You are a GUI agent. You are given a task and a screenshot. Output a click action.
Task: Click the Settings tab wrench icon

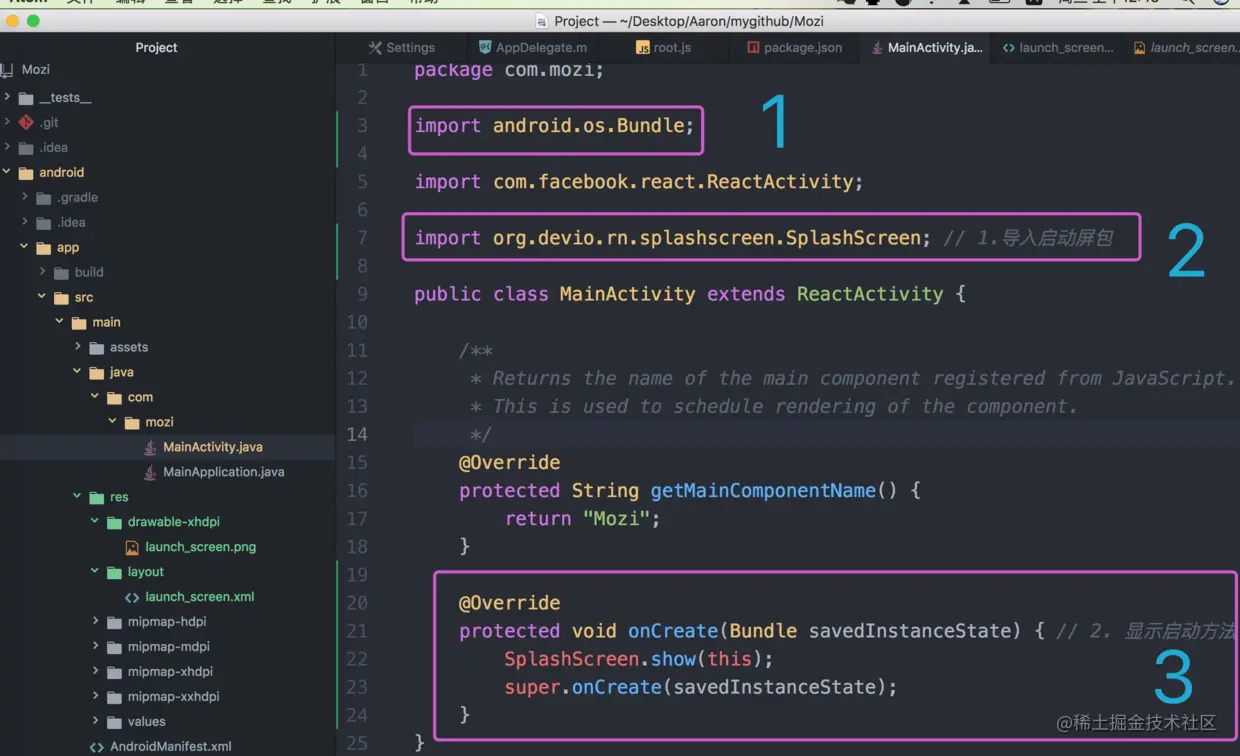coord(375,47)
